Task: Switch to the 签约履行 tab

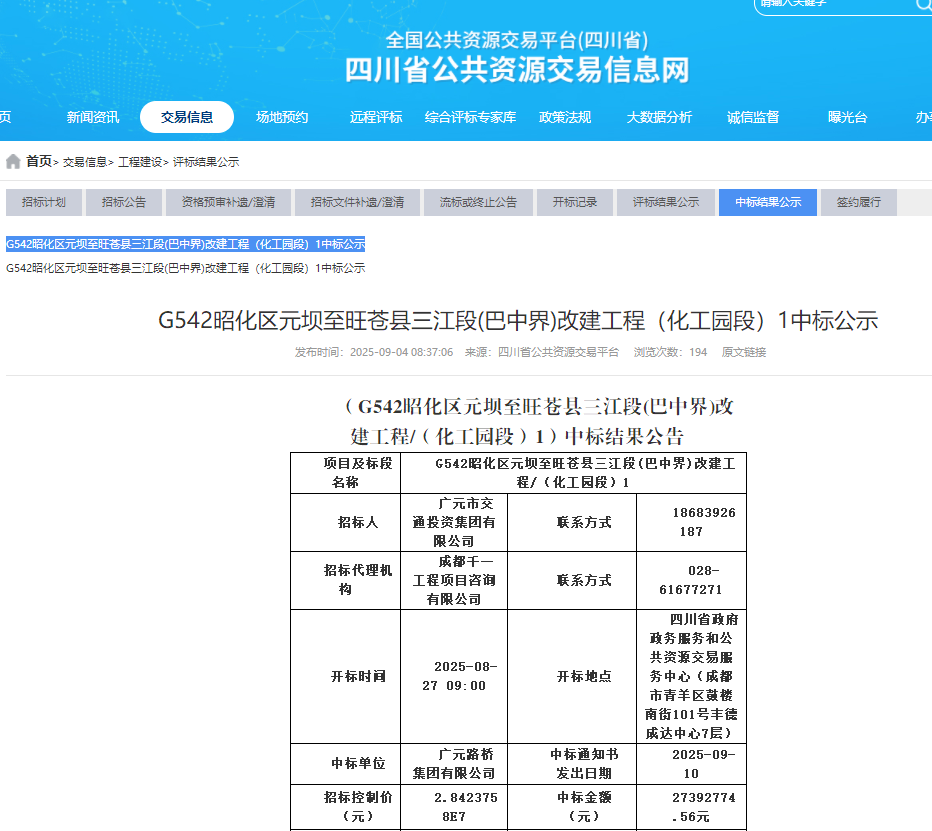Action: 866,201
